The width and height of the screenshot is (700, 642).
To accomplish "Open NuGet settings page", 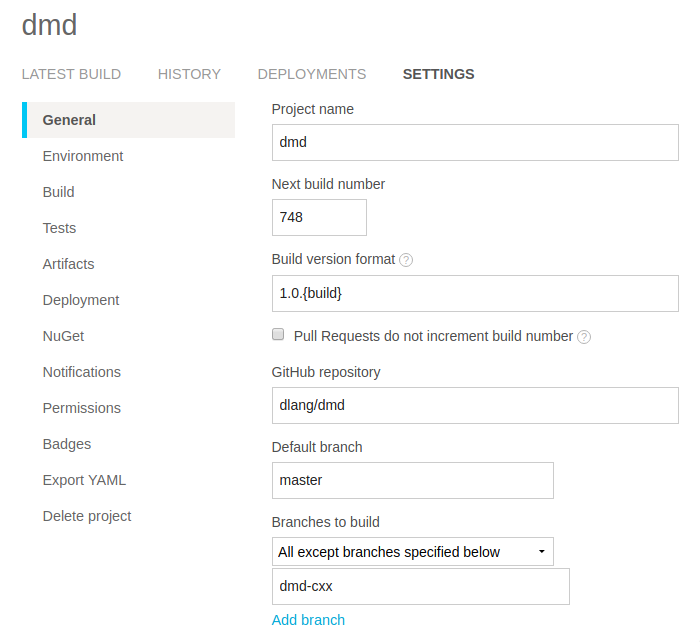I will coord(63,336).
